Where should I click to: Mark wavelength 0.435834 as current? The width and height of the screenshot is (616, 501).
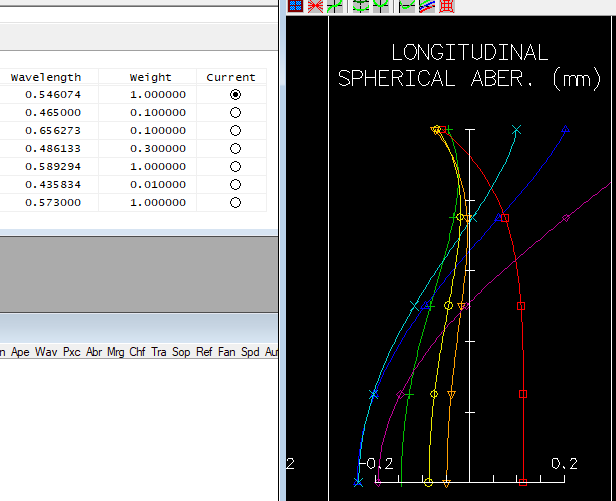pos(235,185)
